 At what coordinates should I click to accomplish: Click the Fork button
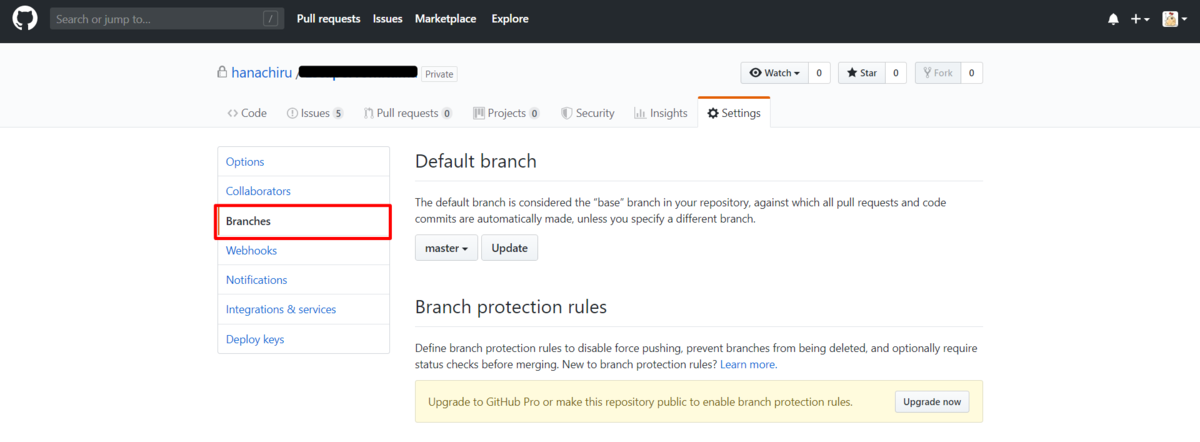click(x=937, y=73)
